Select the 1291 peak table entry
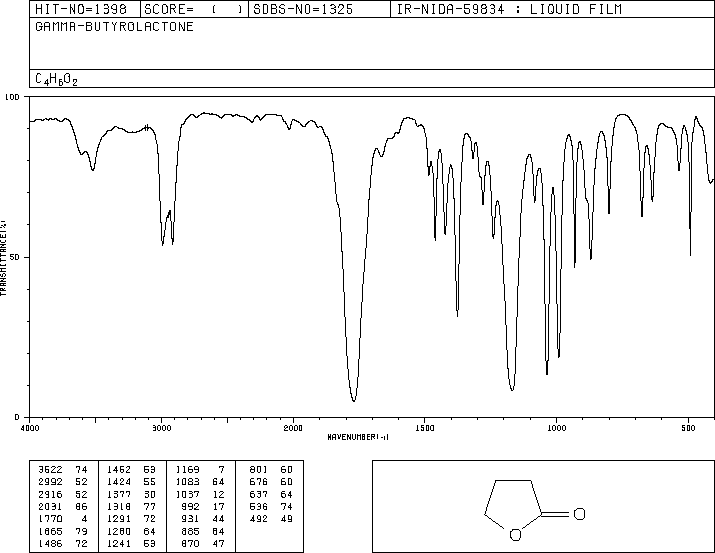715x553 pixels. pyautogui.click(x=131, y=519)
